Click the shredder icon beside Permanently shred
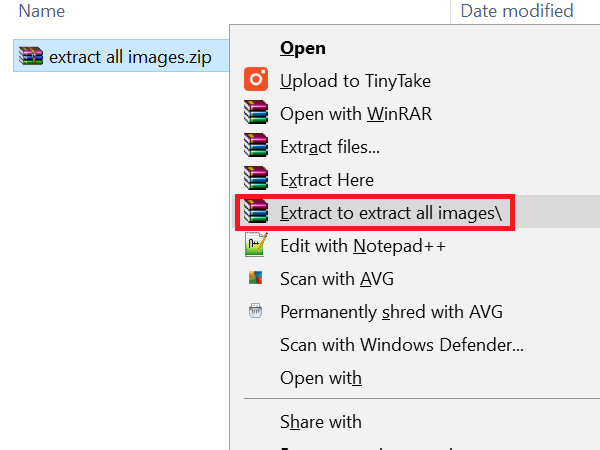The image size is (600, 450). click(257, 311)
